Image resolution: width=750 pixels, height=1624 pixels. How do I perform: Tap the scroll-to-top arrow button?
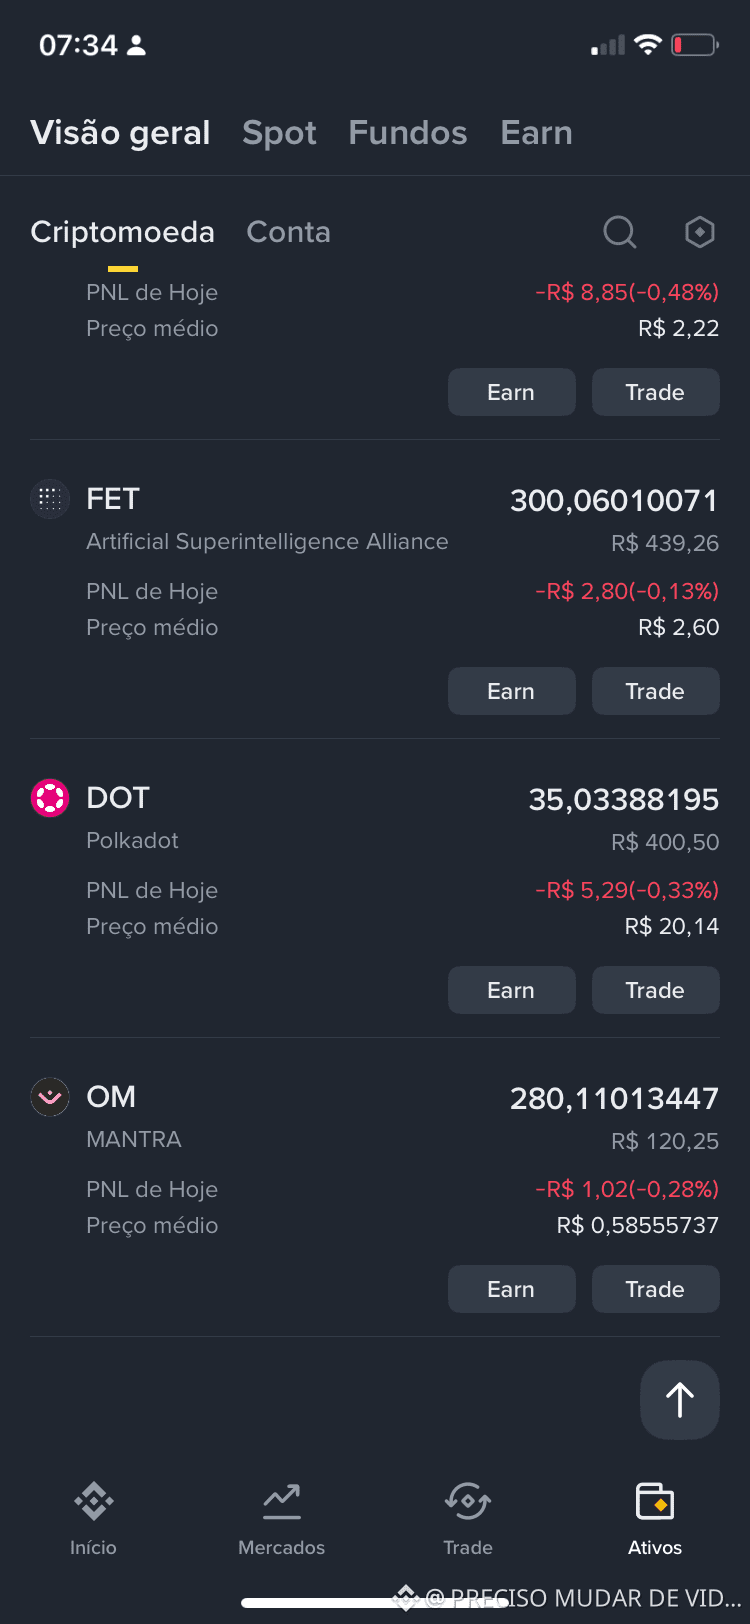(x=680, y=1400)
